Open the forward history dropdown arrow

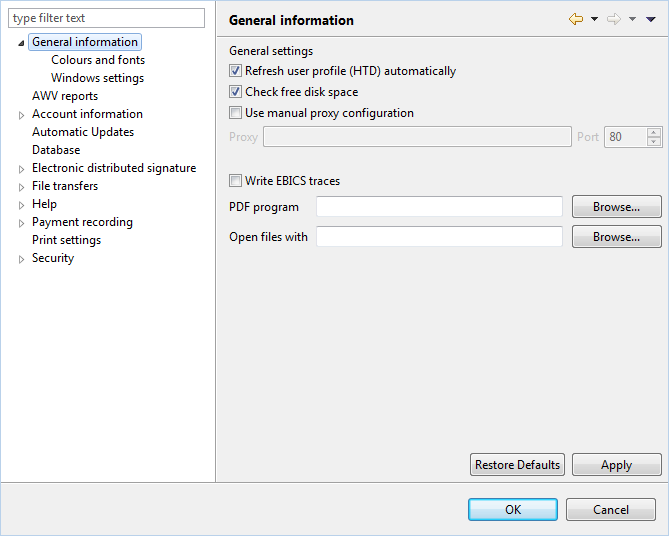click(632, 19)
